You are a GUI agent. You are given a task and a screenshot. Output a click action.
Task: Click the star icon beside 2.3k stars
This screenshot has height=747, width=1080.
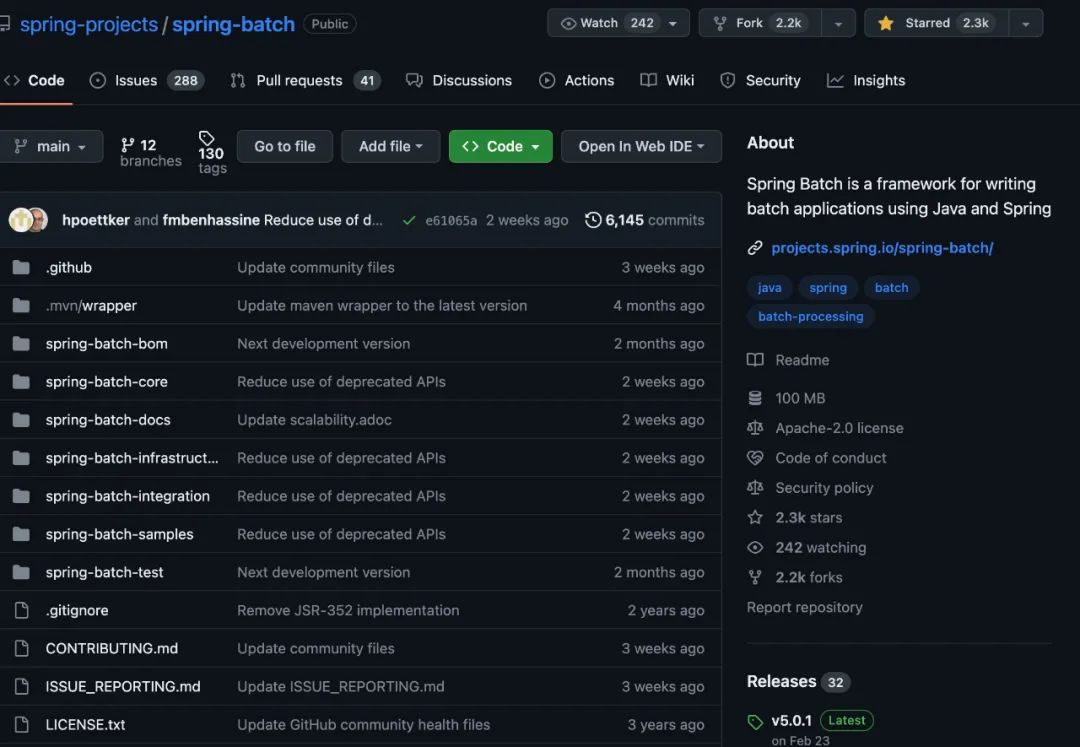tap(755, 517)
